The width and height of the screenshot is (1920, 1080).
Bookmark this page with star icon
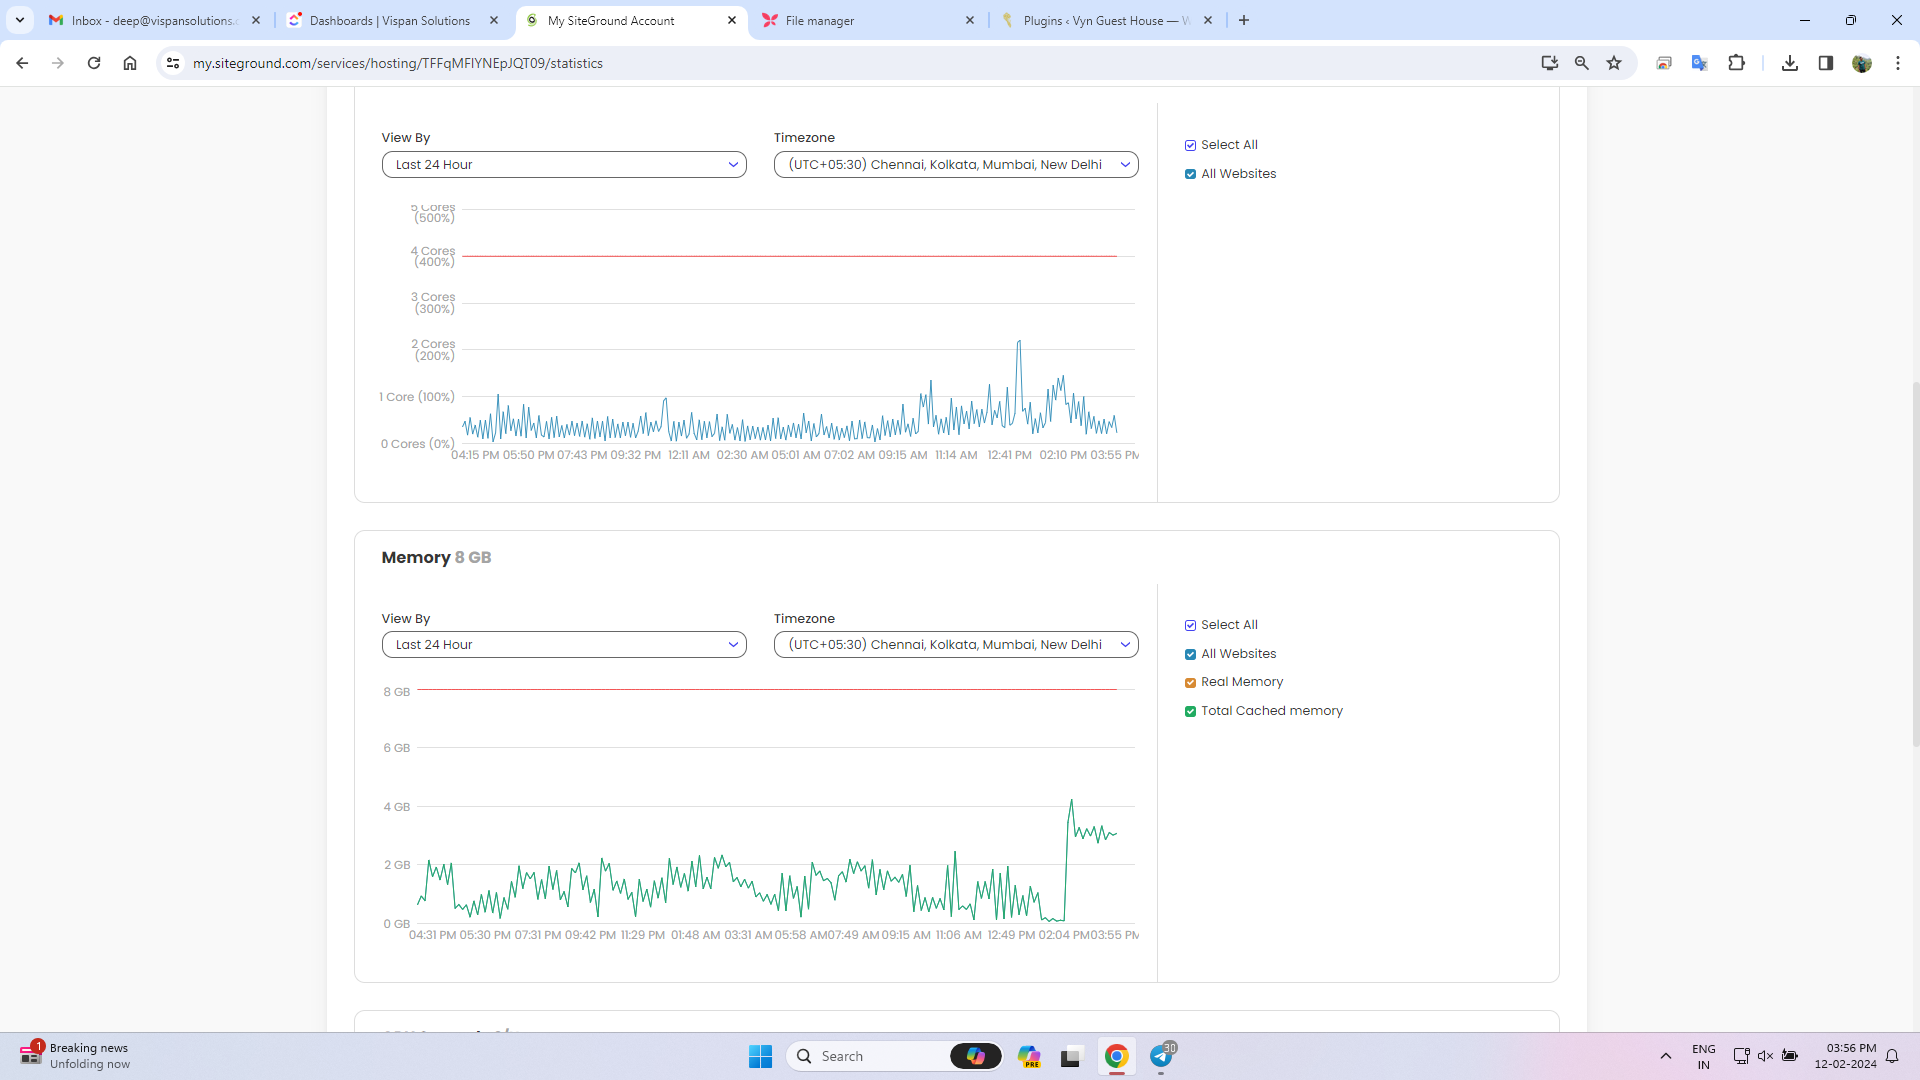point(1614,63)
